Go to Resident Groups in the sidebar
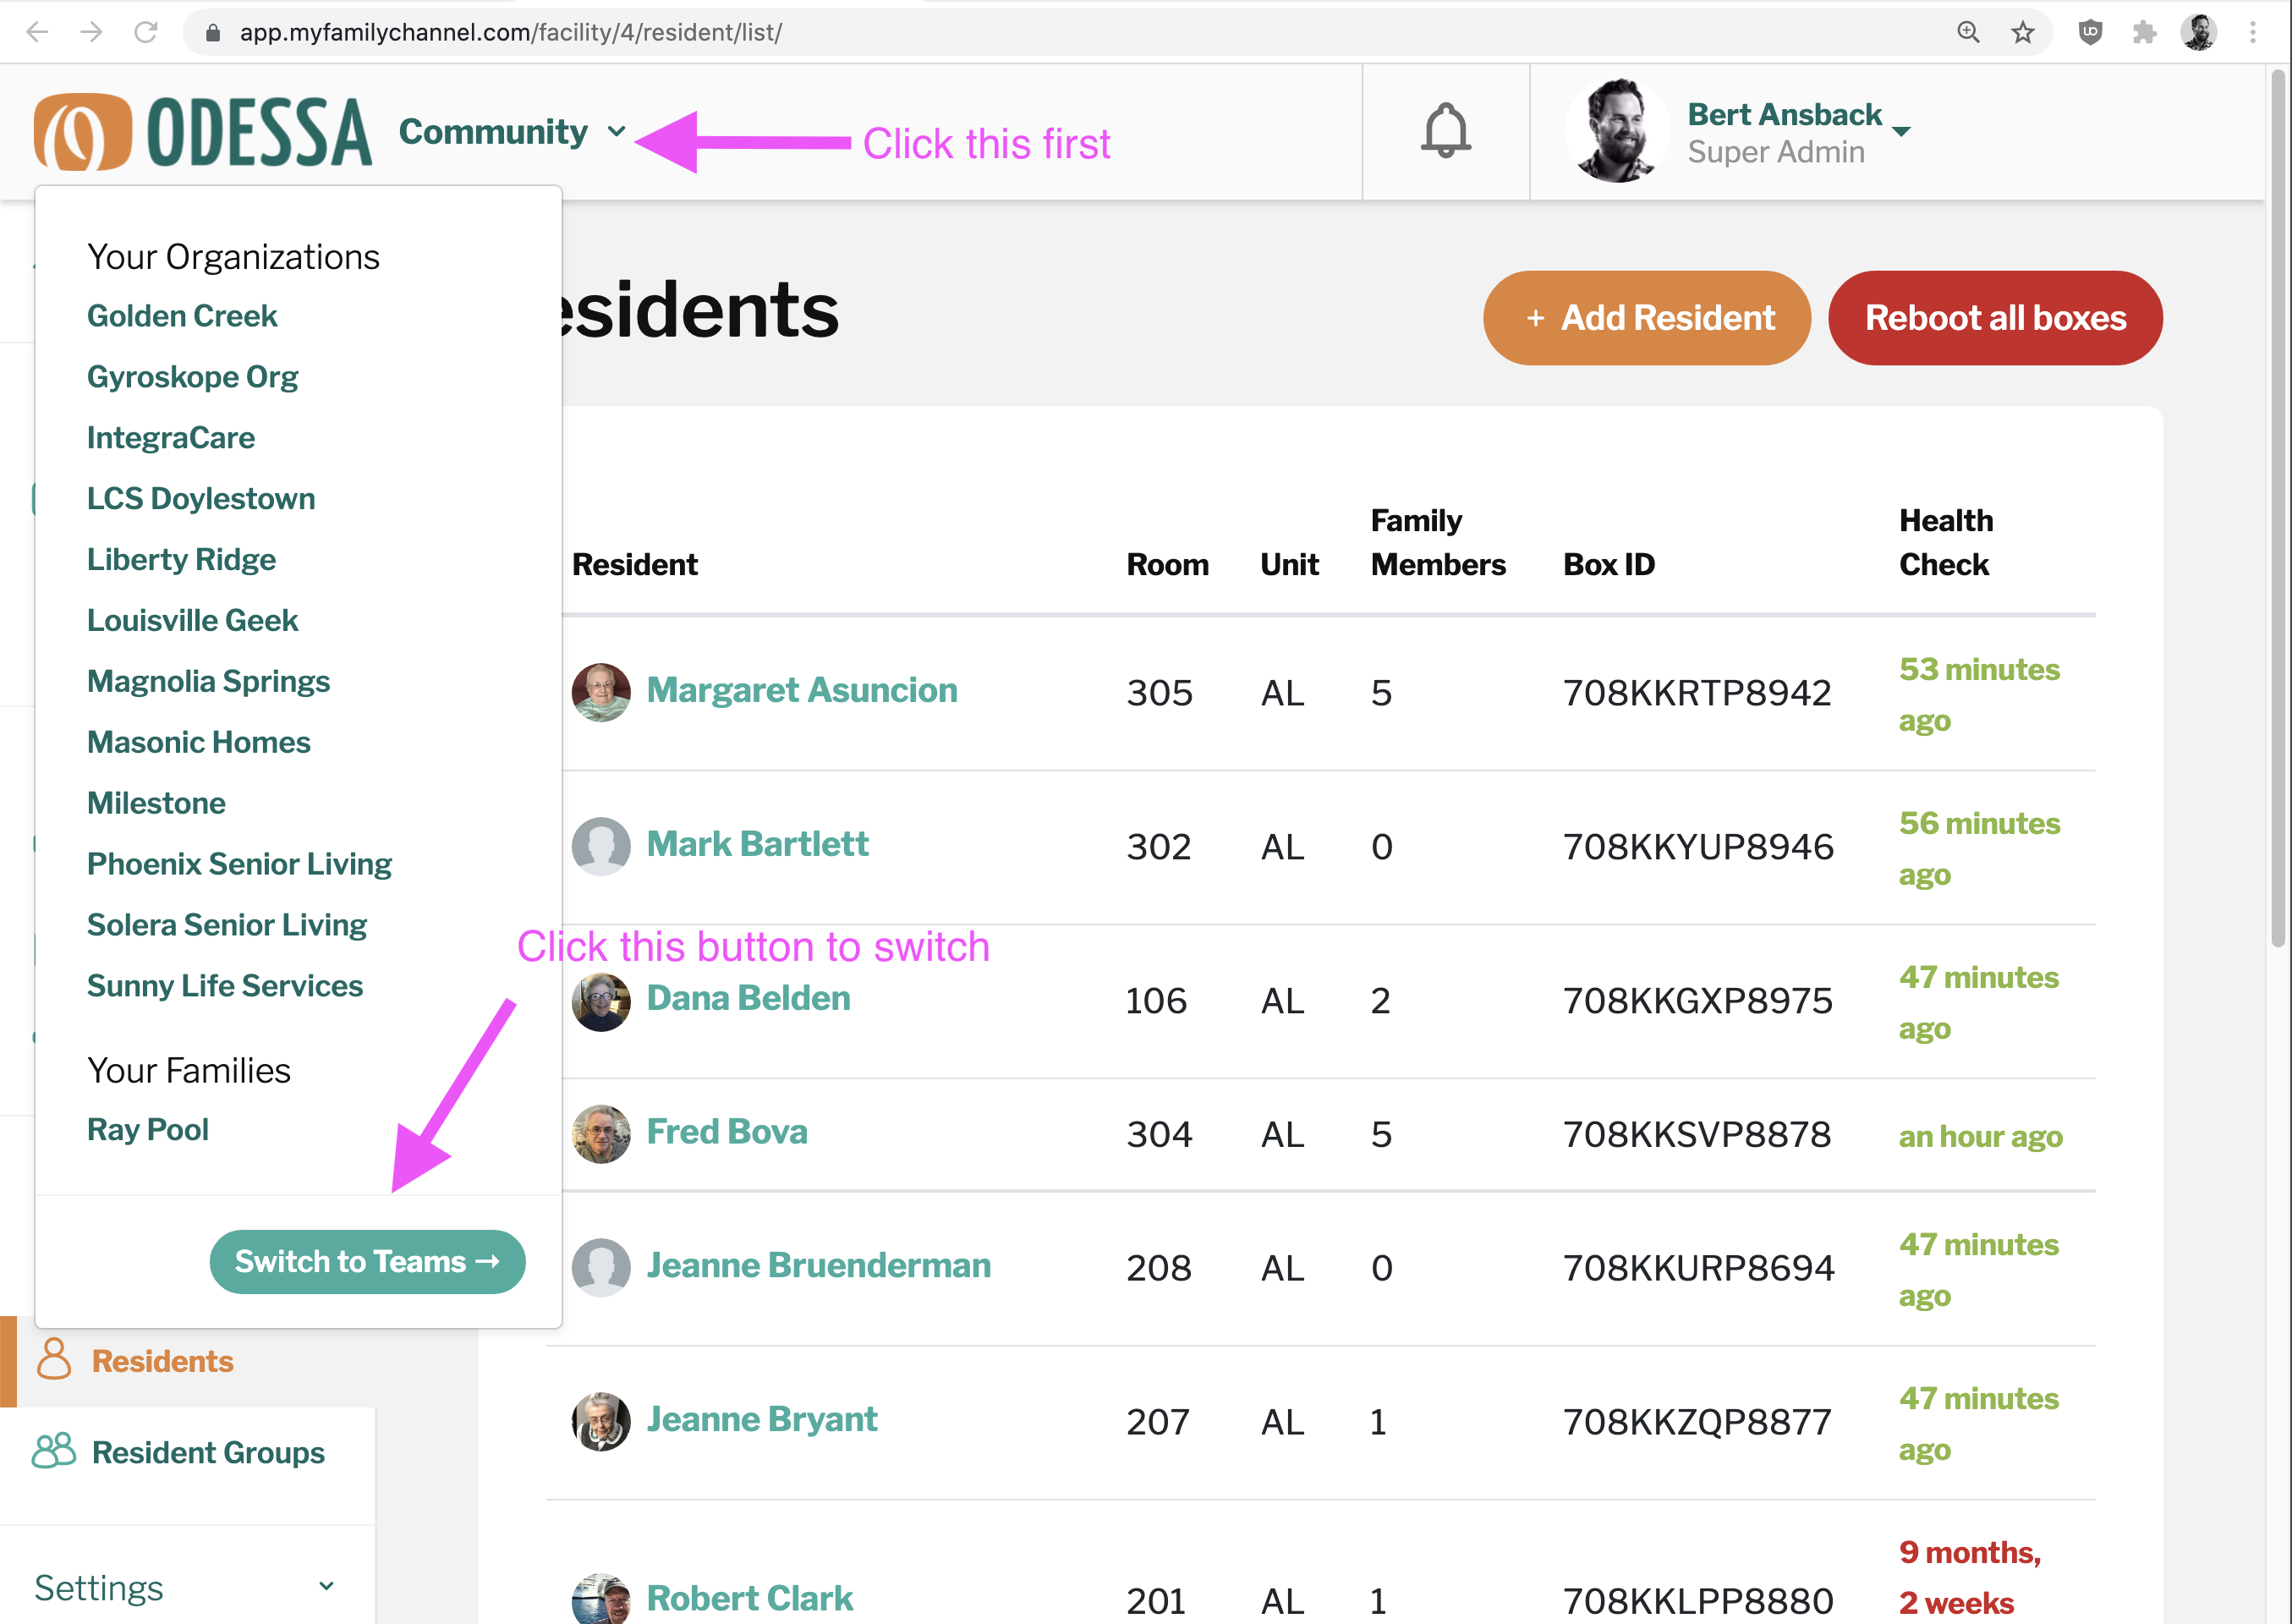The image size is (2292, 1624). pos(188,1452)
